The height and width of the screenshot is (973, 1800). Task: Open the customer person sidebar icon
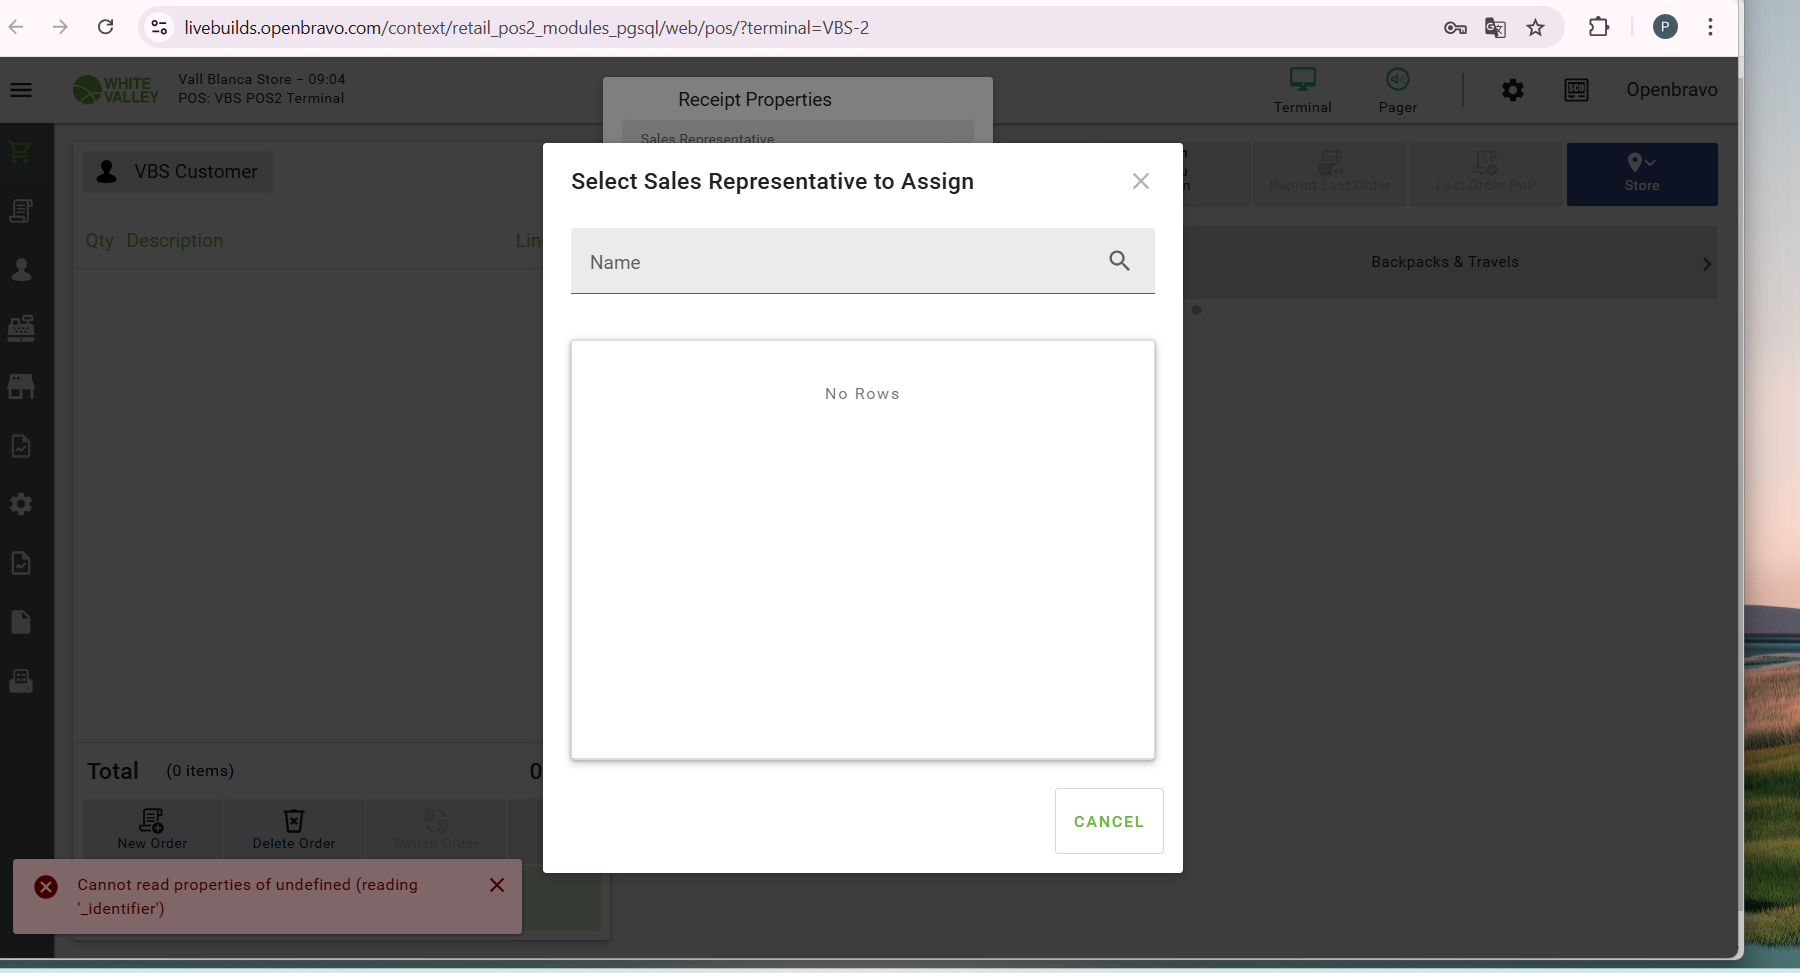(x=21, y=270)
